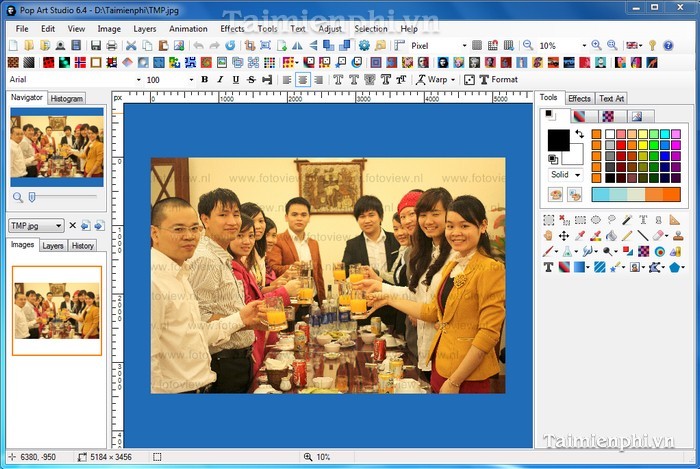Image resolution: width=700 pixels, height=469 pixels.
Task: Select the Eyedropper color picker tool
Action: [580, 236]
